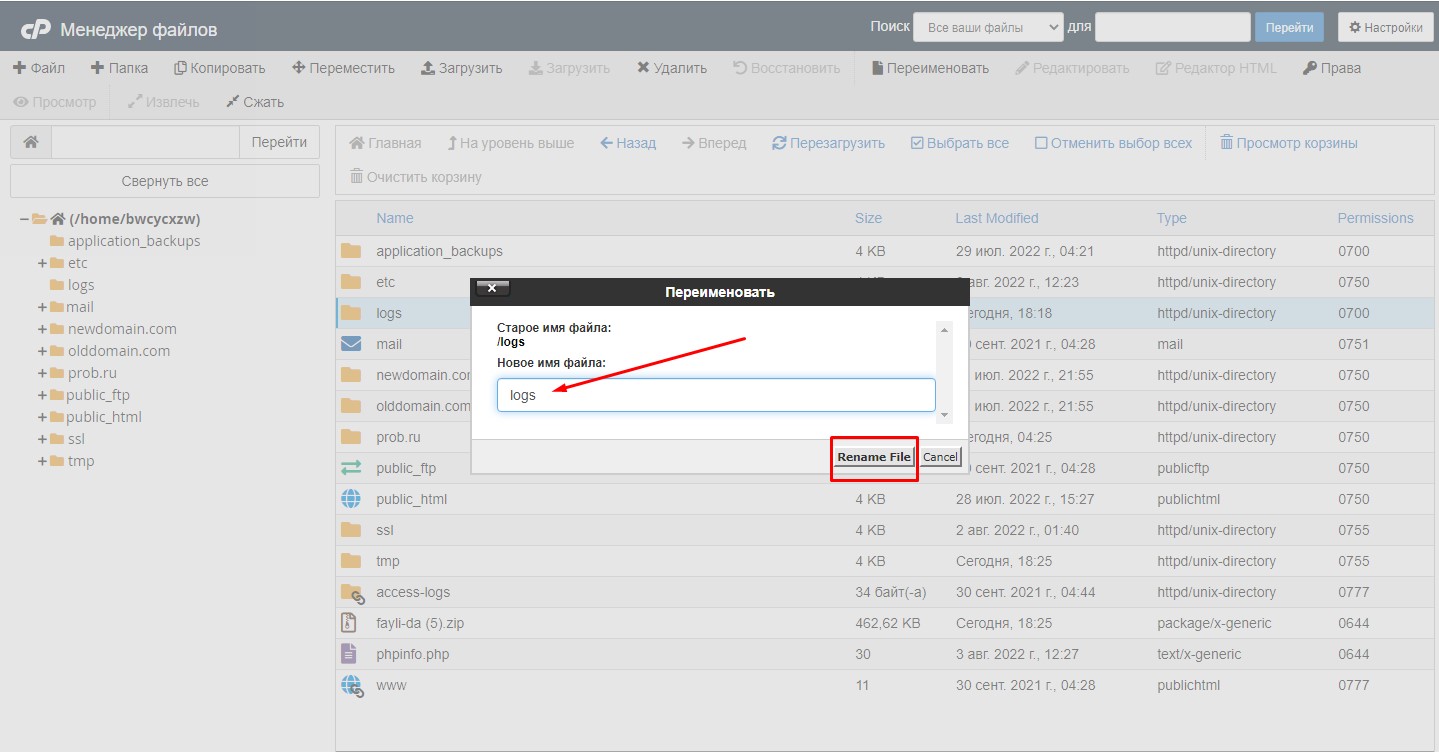Click the mail envelope icon
Image resolution: width=1439 pixels, height=752 pixels.
(x=350, y=344)
